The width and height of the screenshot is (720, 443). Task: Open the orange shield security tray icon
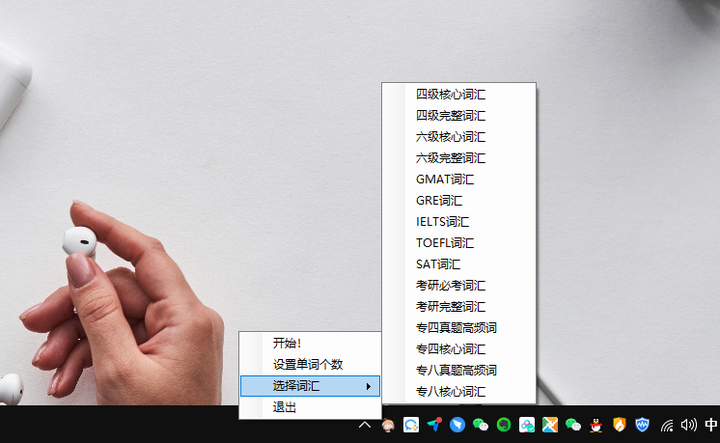[x=619, y=425]
